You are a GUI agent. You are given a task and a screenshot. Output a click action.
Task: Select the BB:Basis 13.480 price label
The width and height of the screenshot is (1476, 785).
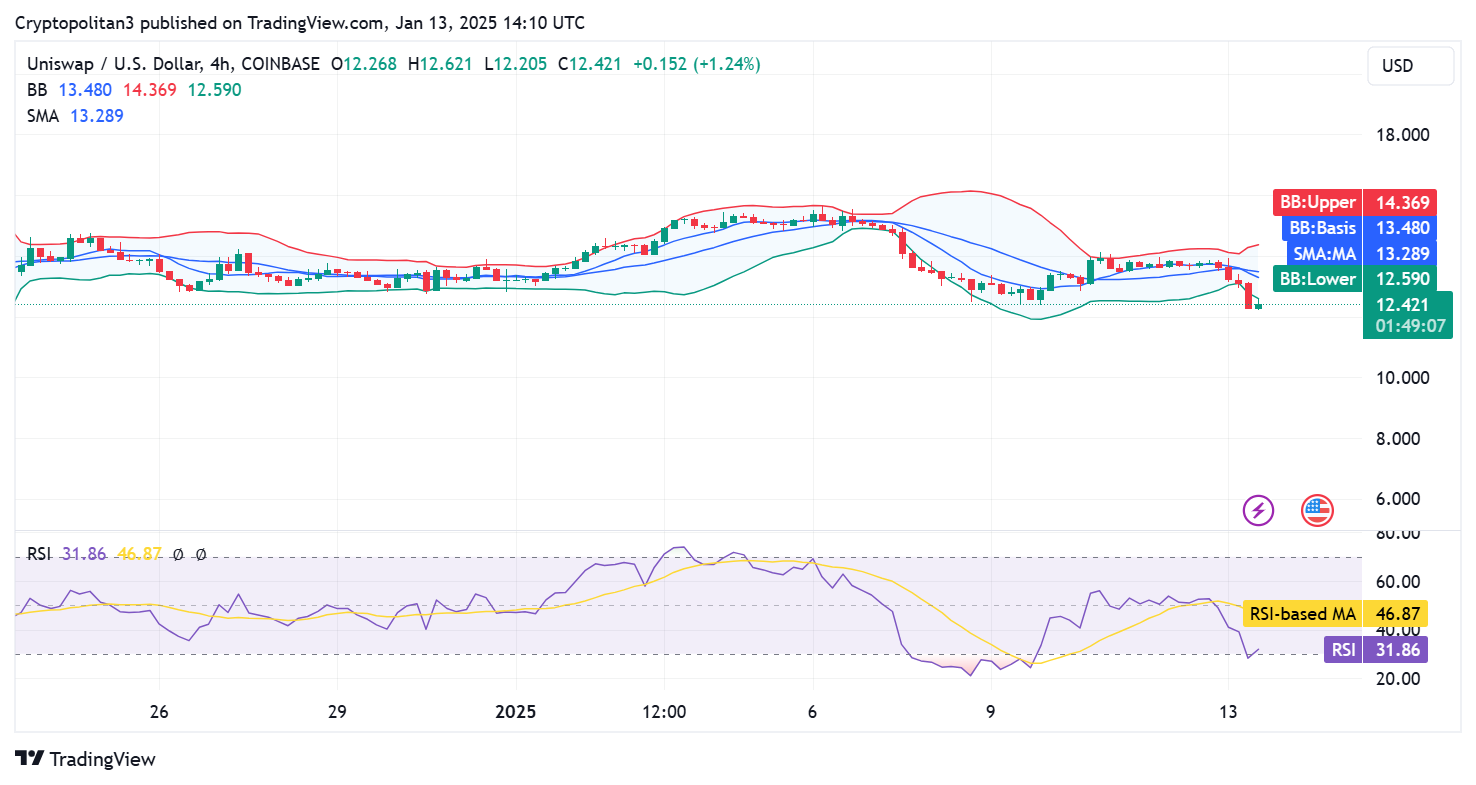click(1361, 228)
